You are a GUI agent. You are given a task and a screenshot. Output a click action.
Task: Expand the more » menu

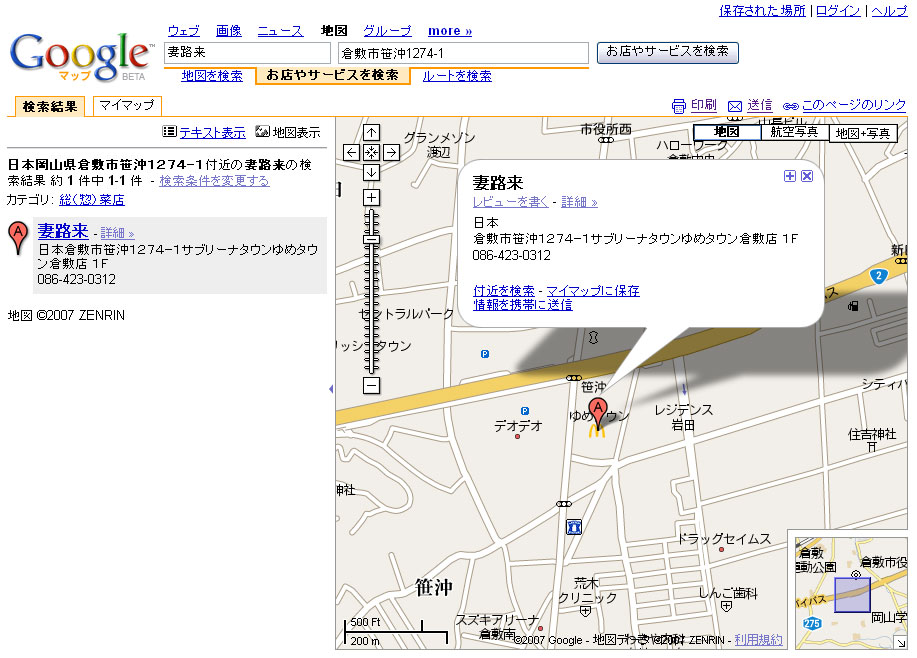(450, 31)
